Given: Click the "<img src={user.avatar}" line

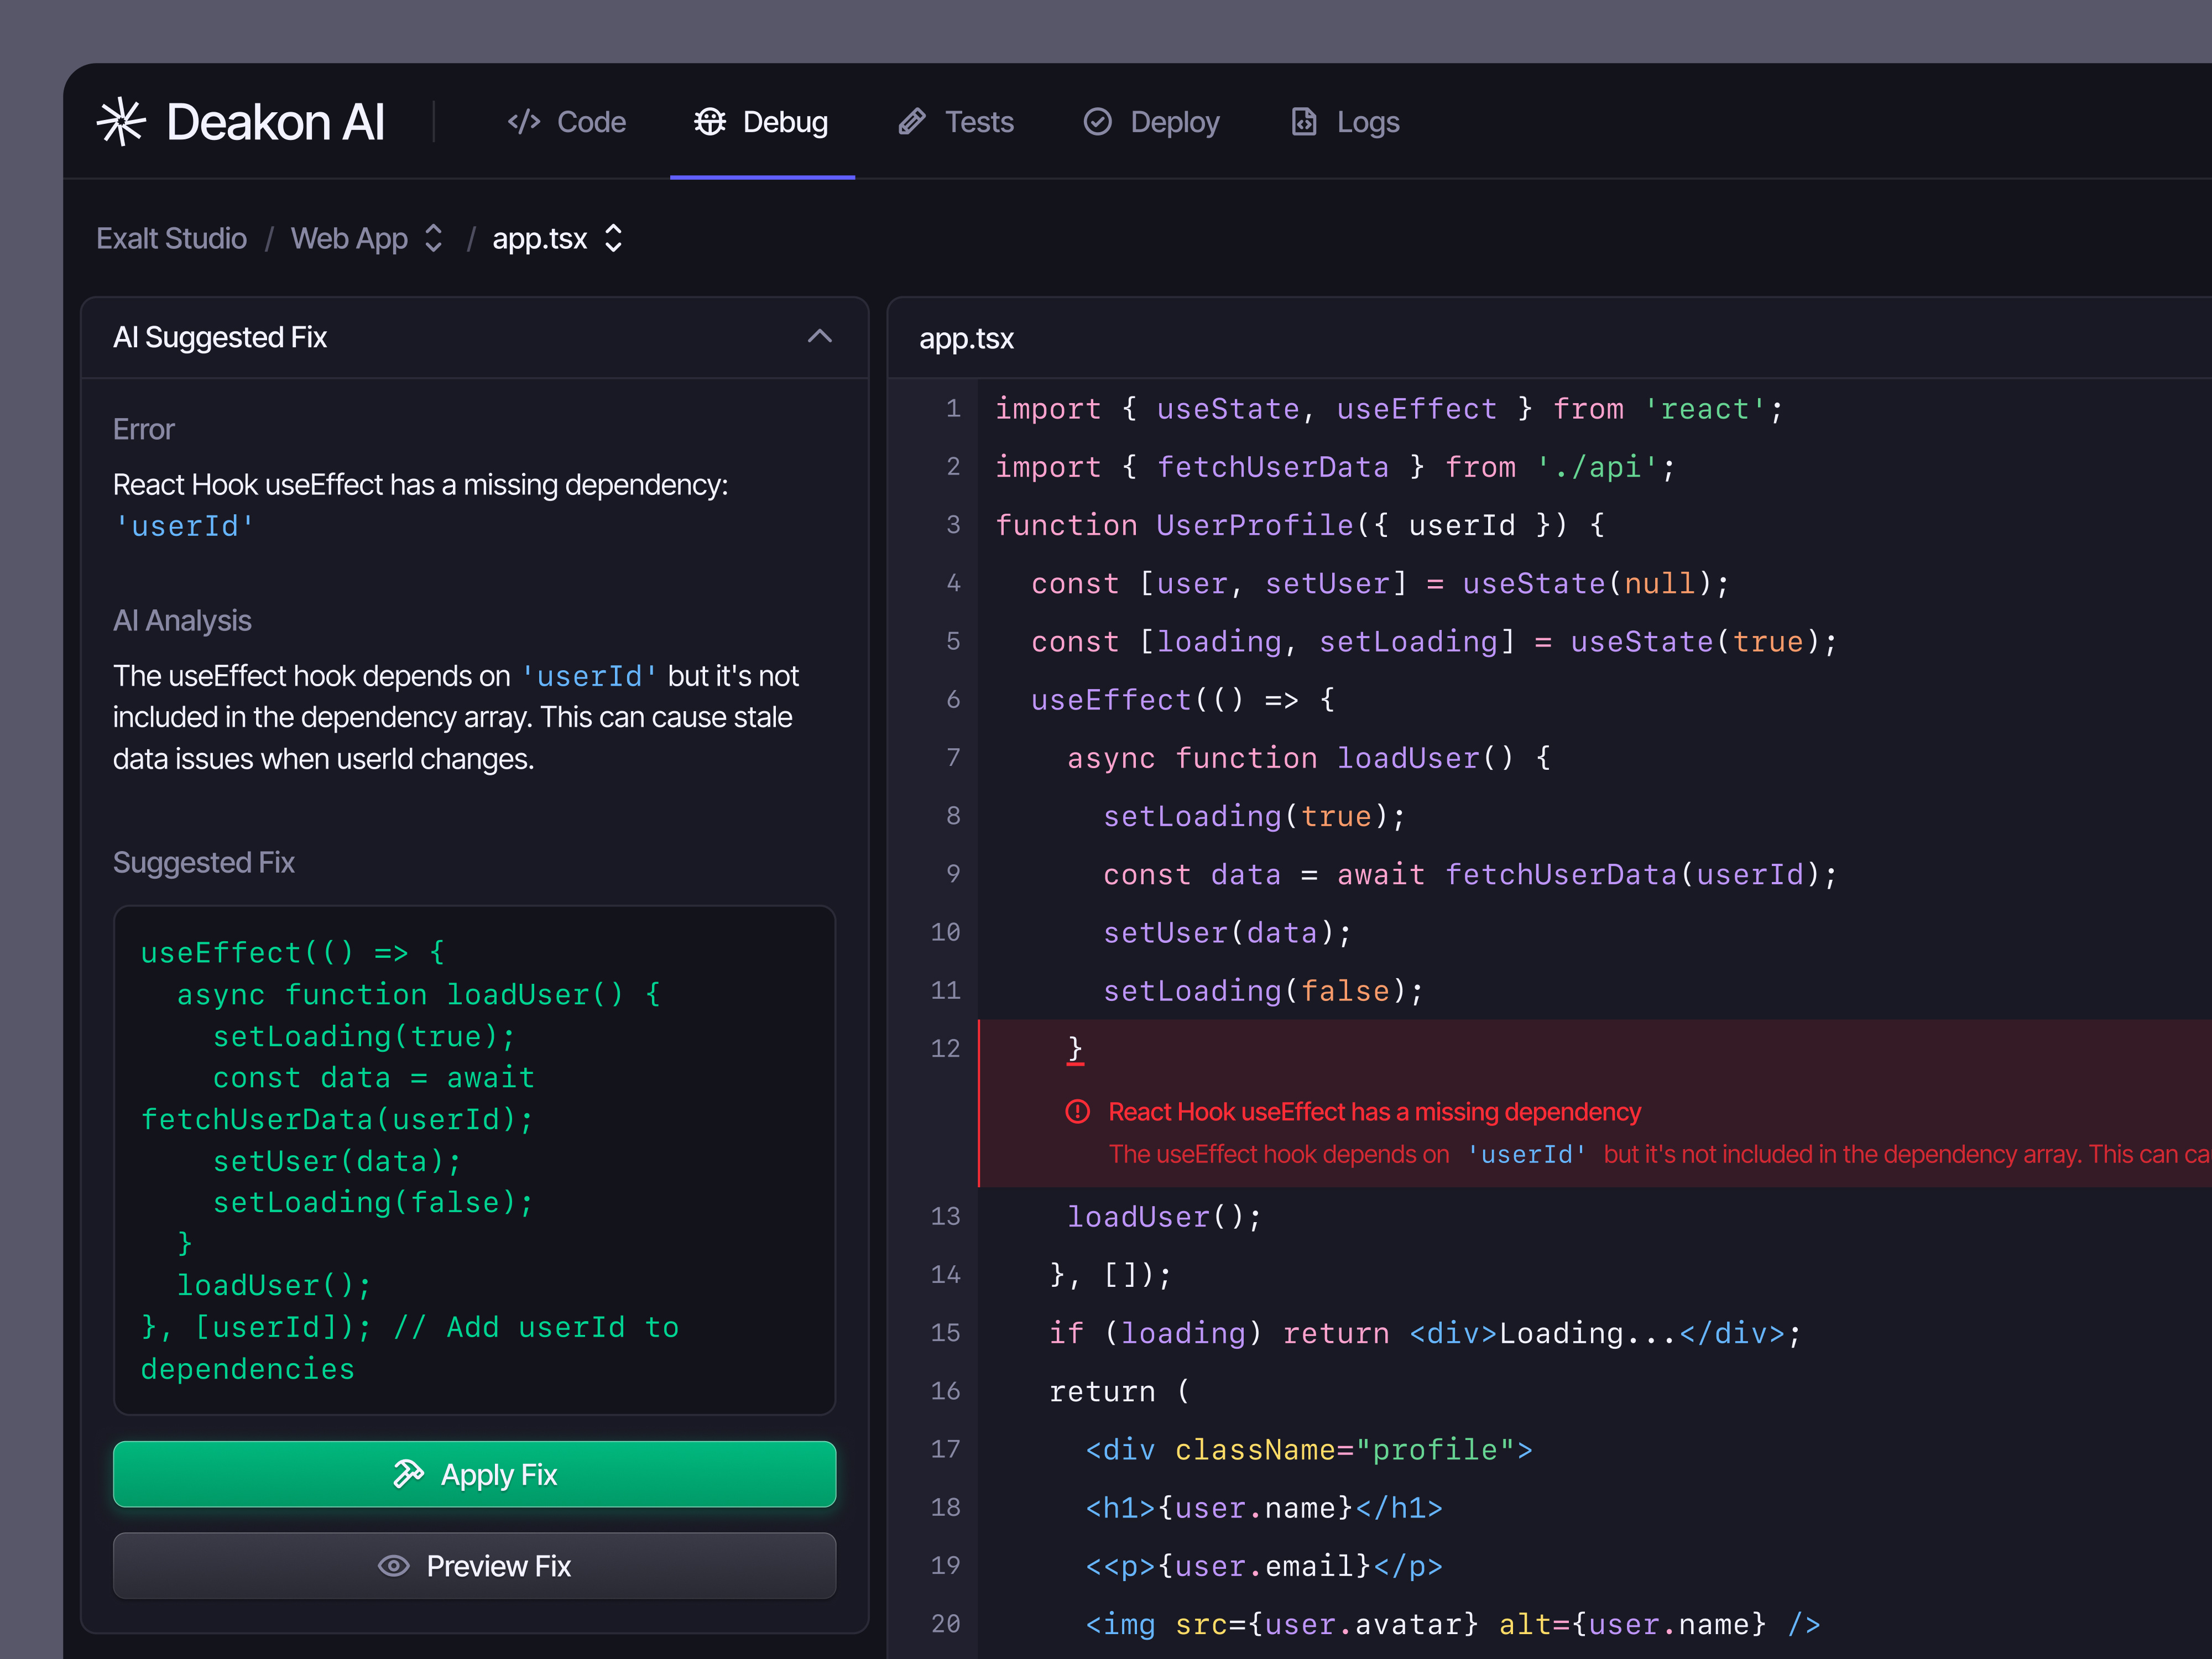Looking at the screenshot, I should [x=1453, y=1624].
